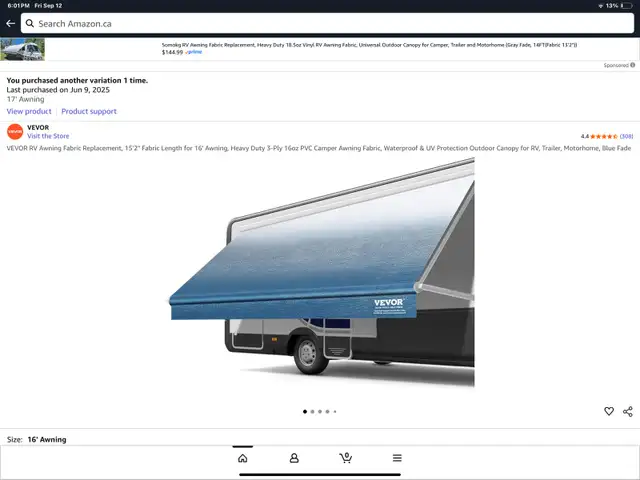This screenshot has width=640, height=480.
Task: Click the $144.99 sponsored price
Action: click(x=172, y=52)
